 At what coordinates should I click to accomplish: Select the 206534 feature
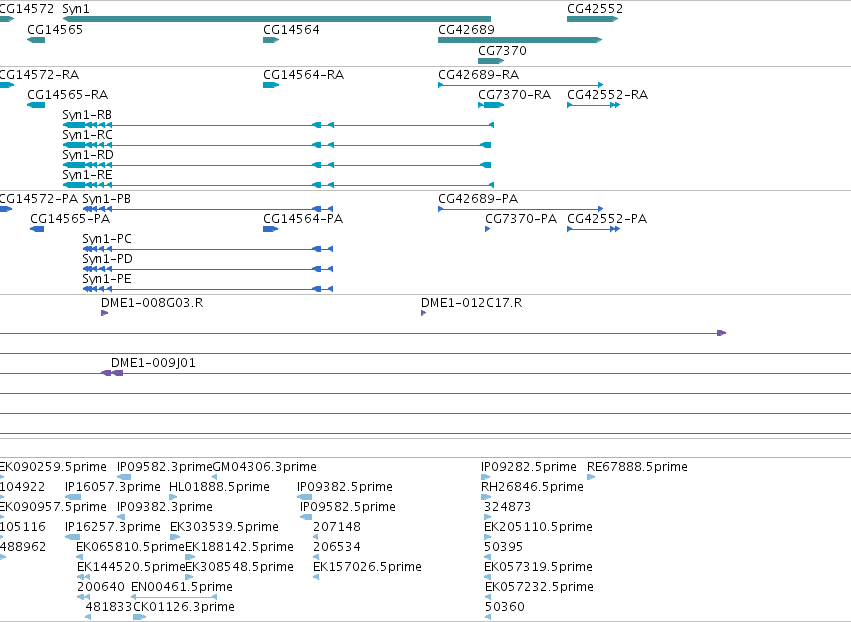316,557
